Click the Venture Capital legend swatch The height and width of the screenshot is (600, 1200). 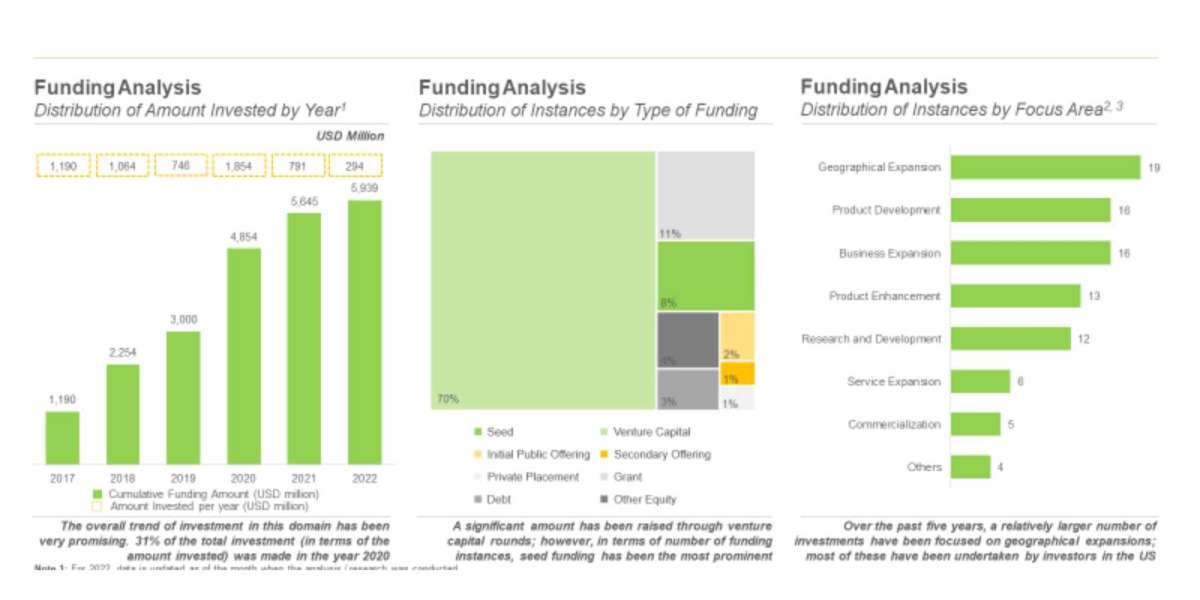tap(604, 432)
